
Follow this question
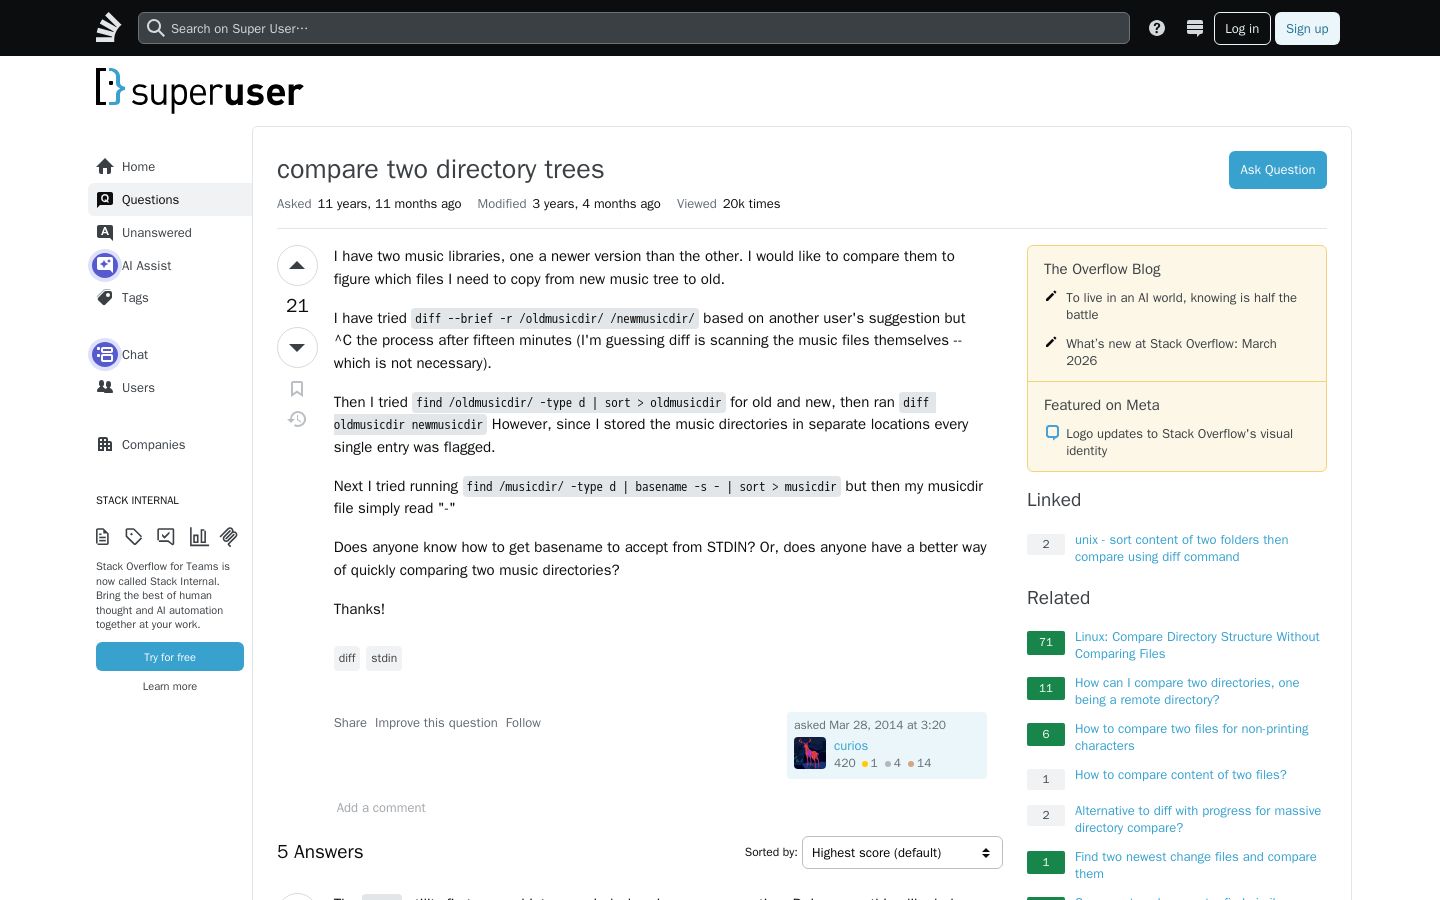523,723
